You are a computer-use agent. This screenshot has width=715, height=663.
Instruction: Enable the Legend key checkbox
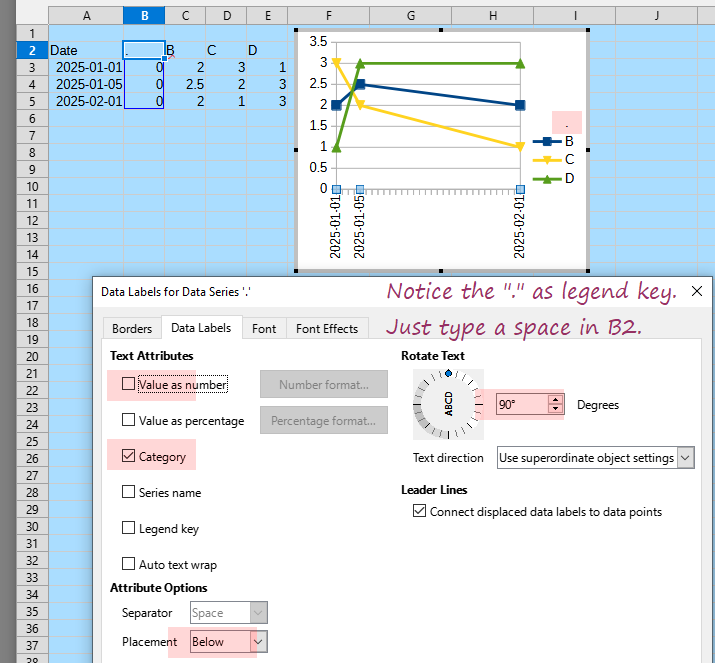click(129, 528)
